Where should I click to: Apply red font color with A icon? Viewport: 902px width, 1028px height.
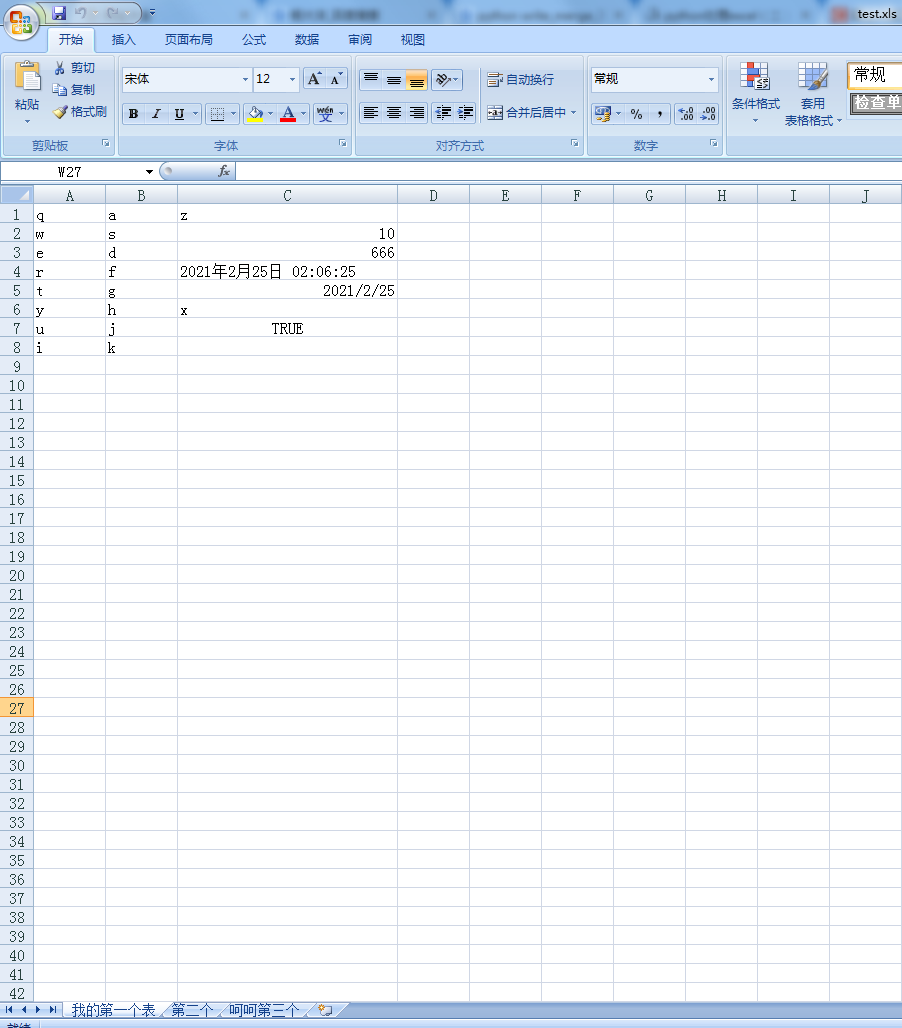click(x=288, y=113)
